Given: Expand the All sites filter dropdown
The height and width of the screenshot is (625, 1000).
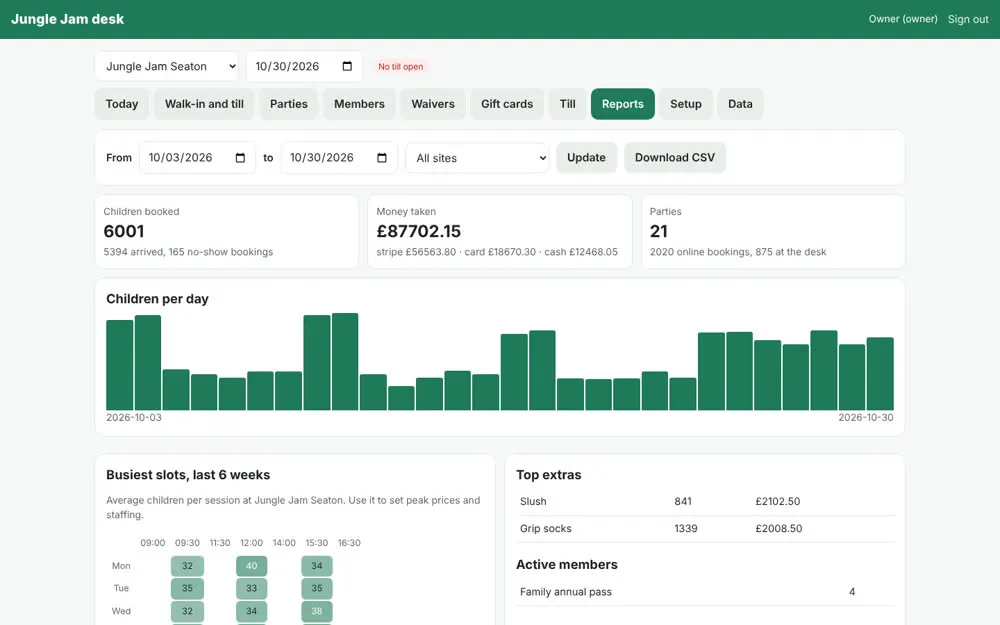Looking at the screenshot, I should [x=477, y=158].
